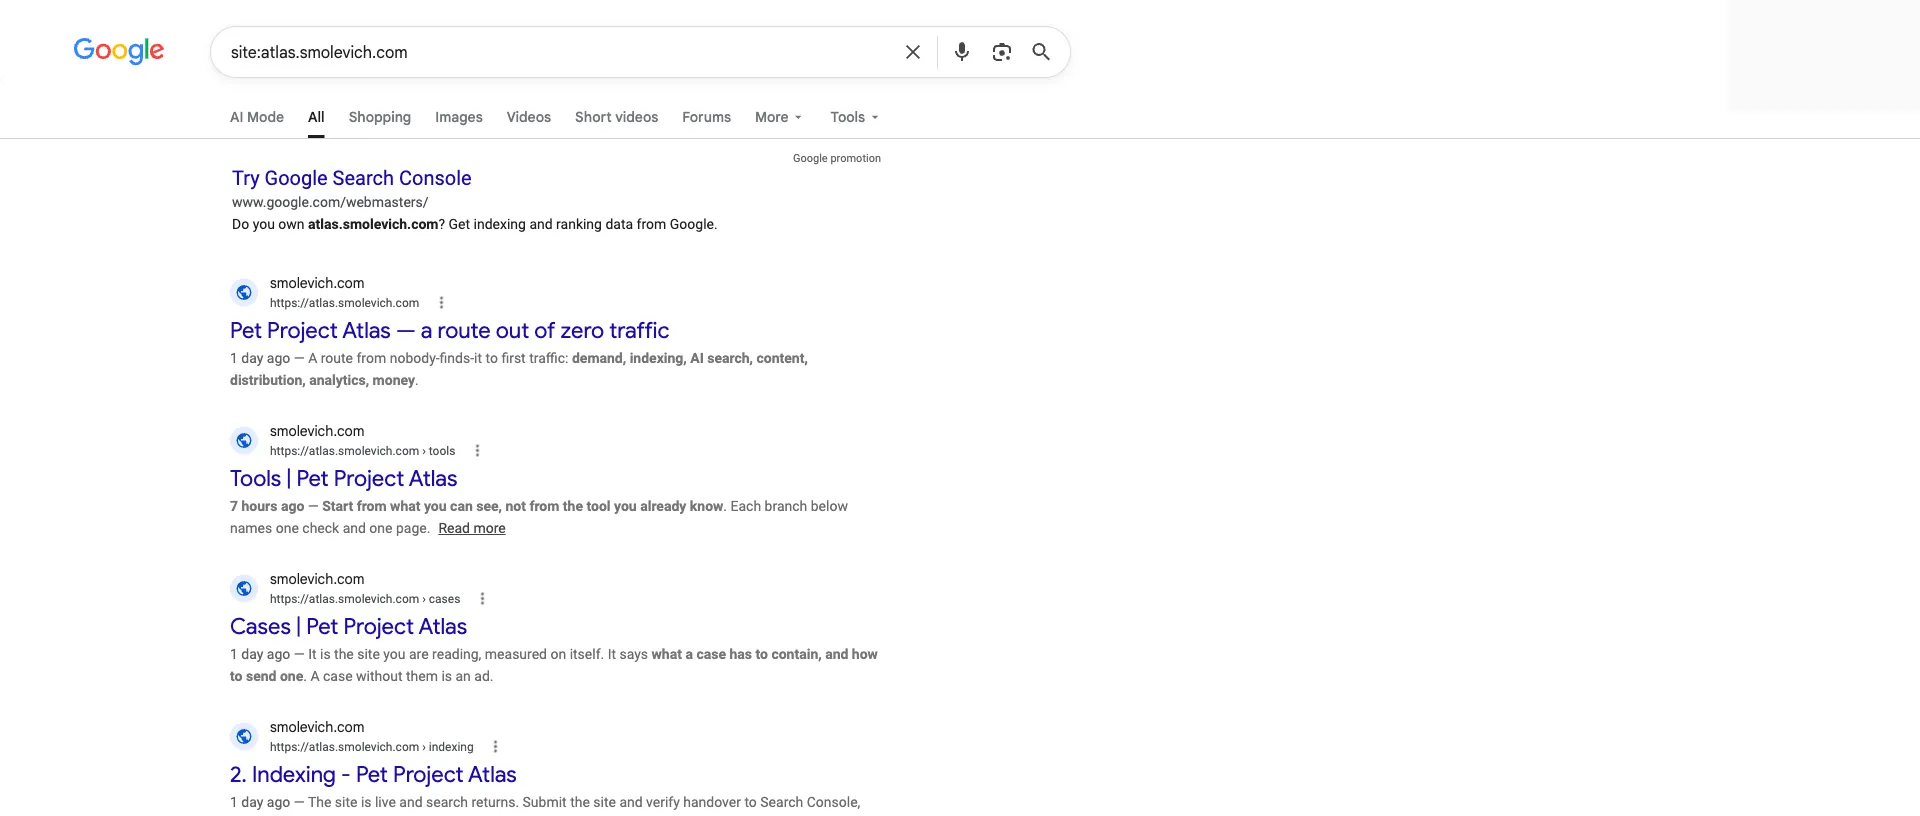Click into the search input field
This screenshot has height=816, width=1920.
click(x=560, y=52)
